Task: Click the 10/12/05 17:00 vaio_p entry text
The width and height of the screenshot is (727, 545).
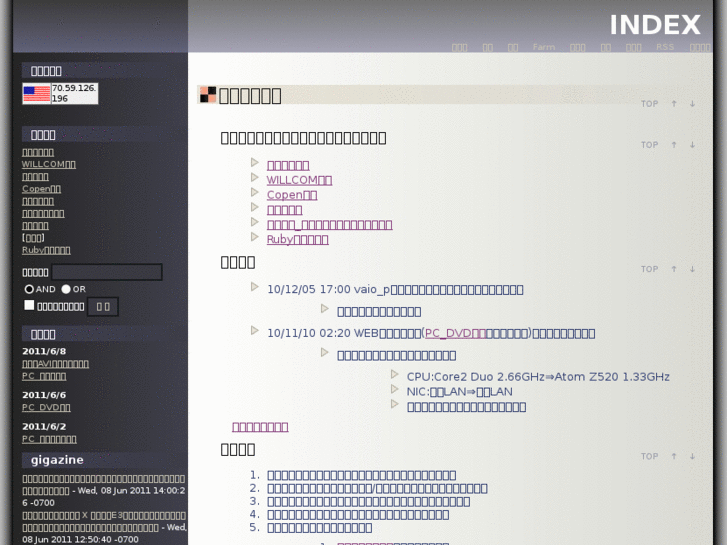Action: (395, 289)
